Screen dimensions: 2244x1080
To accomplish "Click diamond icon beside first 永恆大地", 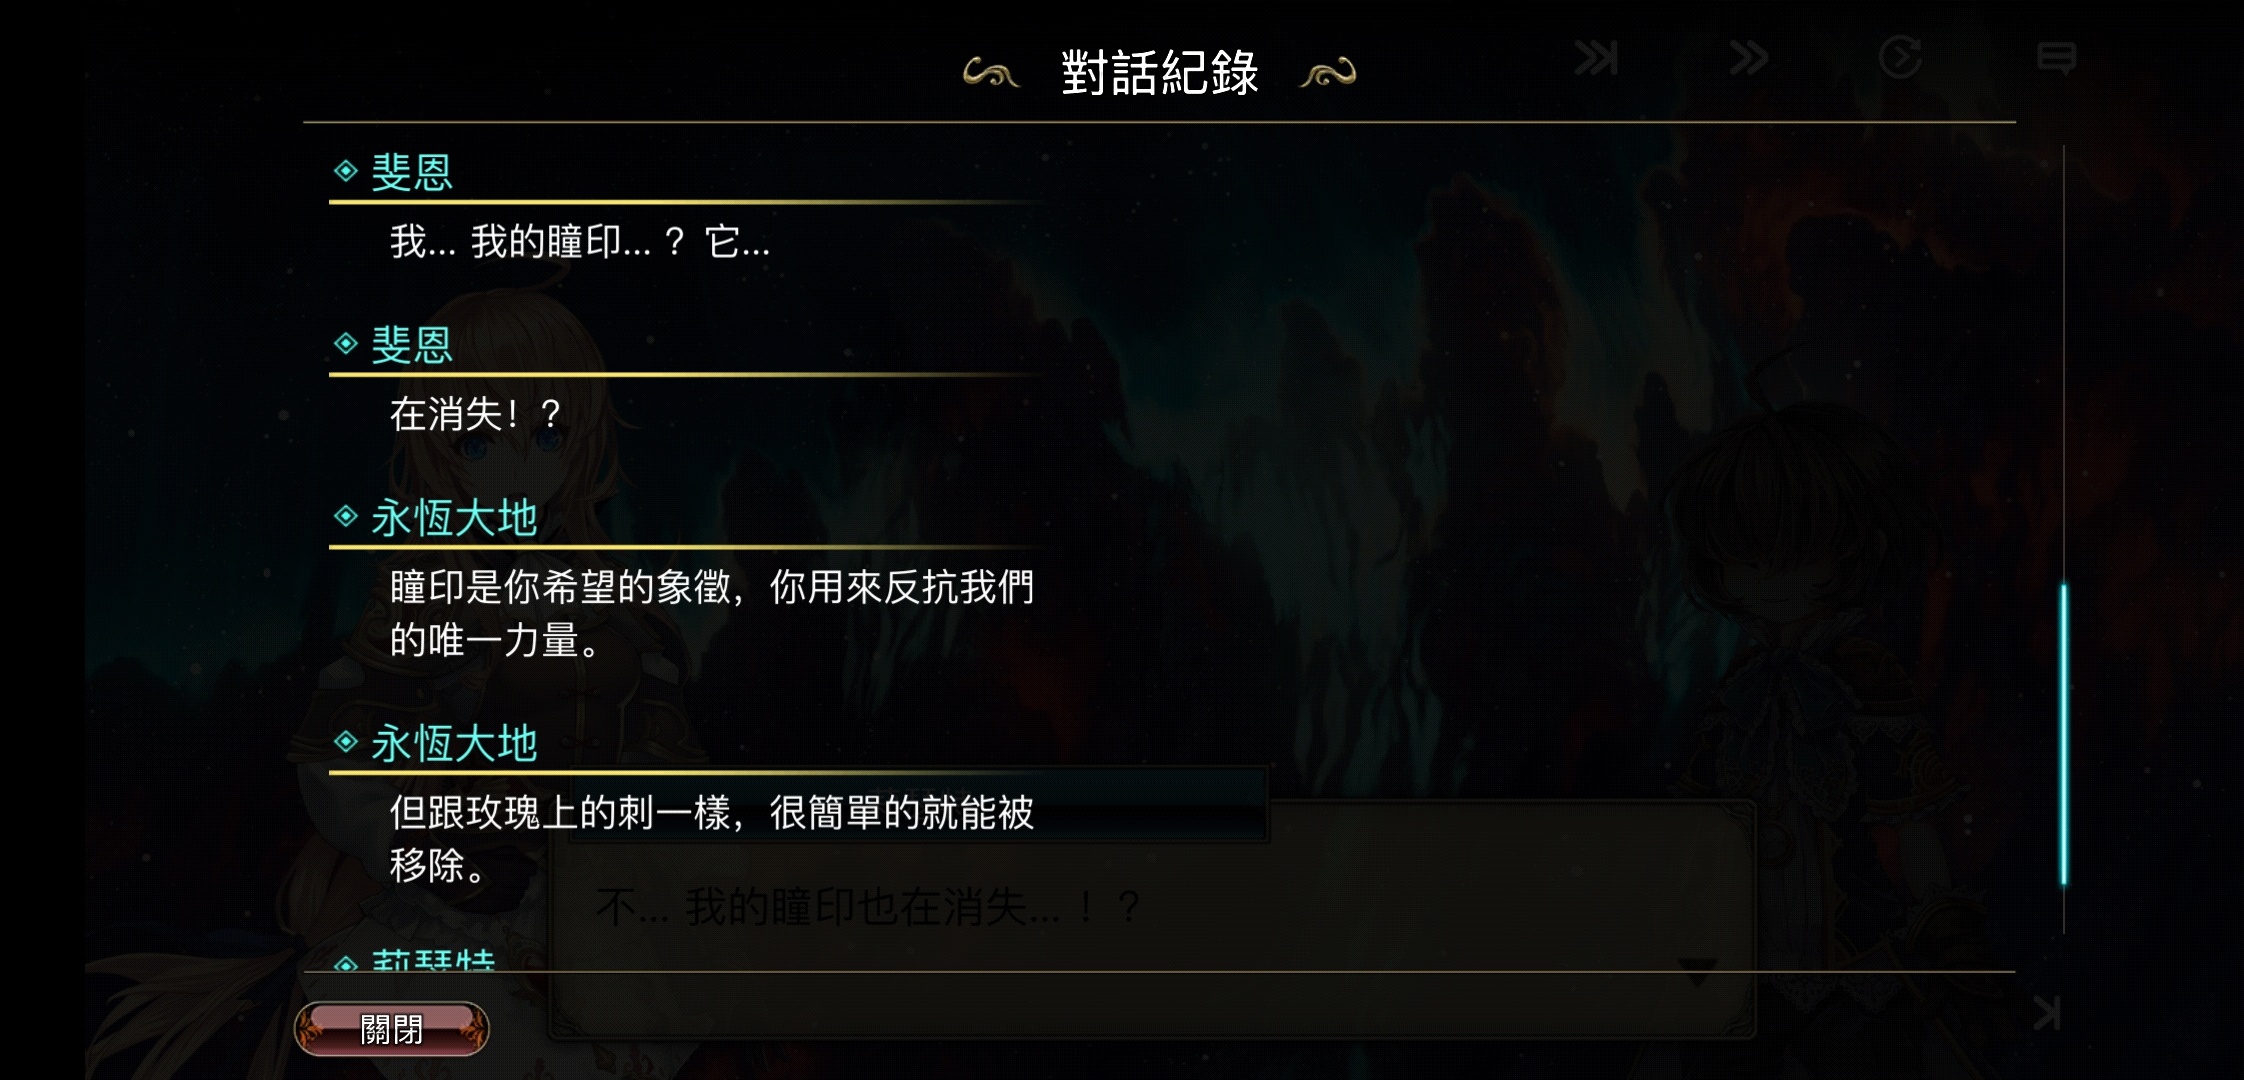I will pyautogui.click(x=346, y=516).
